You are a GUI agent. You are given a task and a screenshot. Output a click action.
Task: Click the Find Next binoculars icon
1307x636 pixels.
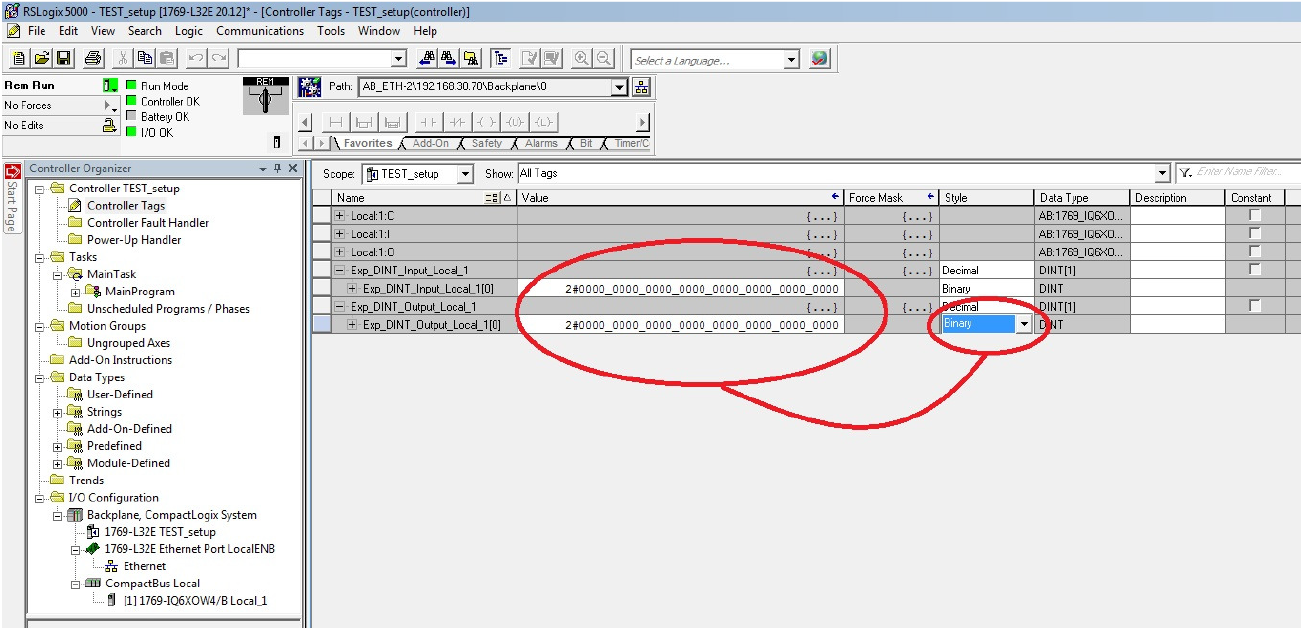coord(449,59)
